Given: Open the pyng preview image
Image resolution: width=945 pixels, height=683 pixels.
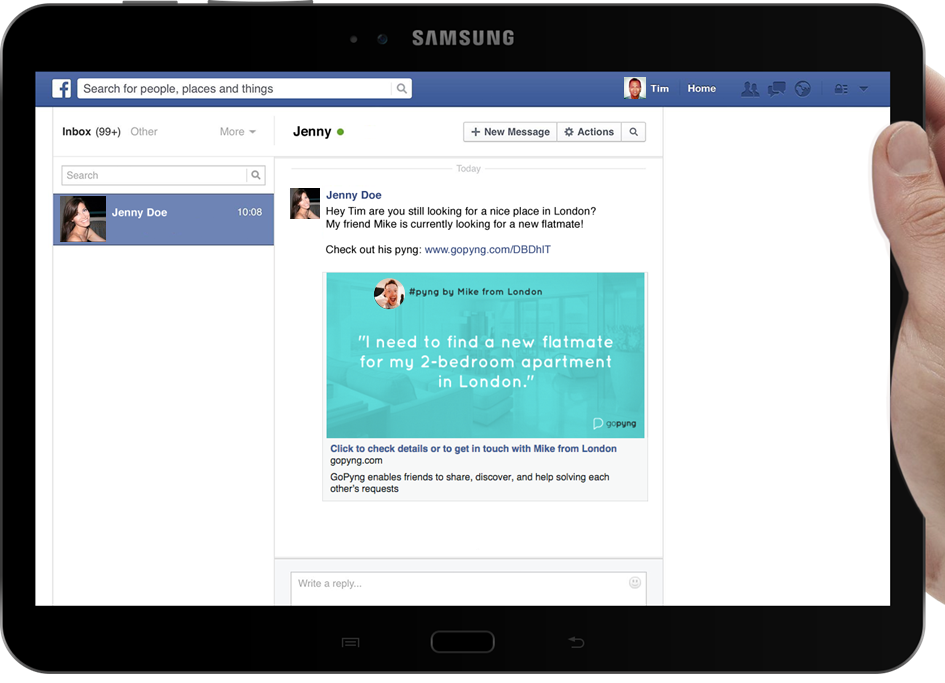Looking at the screenshot, I should [485, 355].
